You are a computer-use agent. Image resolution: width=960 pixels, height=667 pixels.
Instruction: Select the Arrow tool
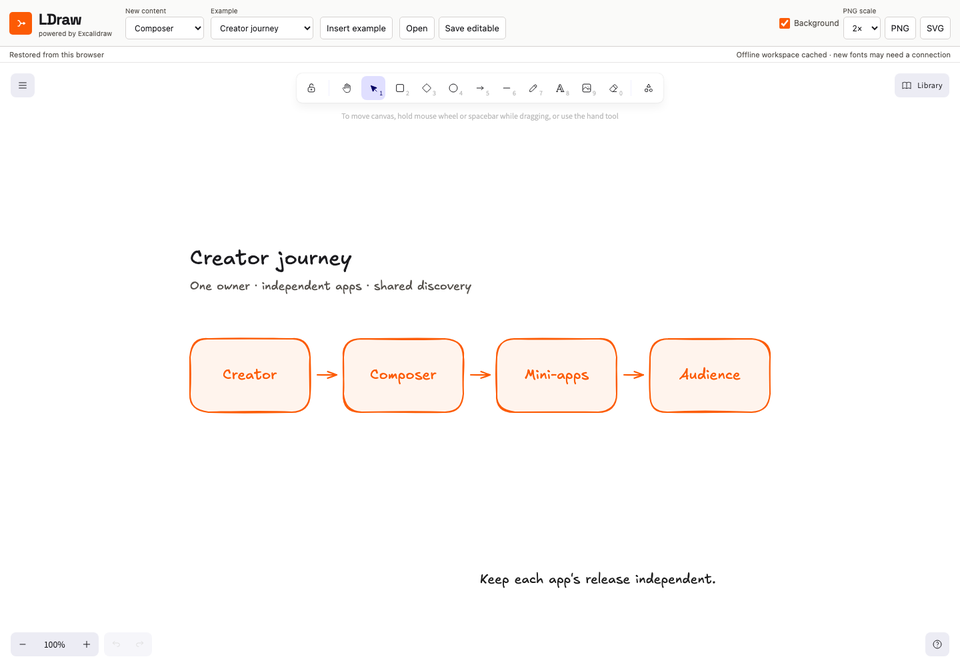(480, 88)
